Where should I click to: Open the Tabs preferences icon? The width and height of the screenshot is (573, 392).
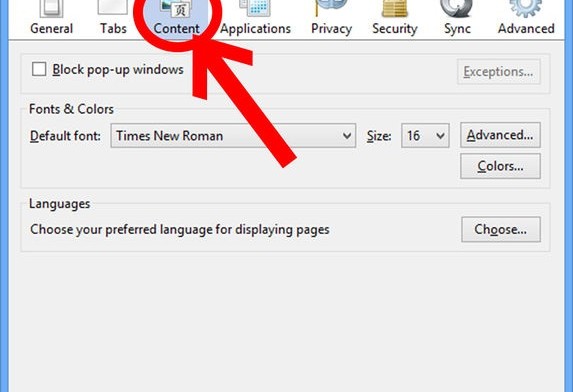click(x=113, y=7)
